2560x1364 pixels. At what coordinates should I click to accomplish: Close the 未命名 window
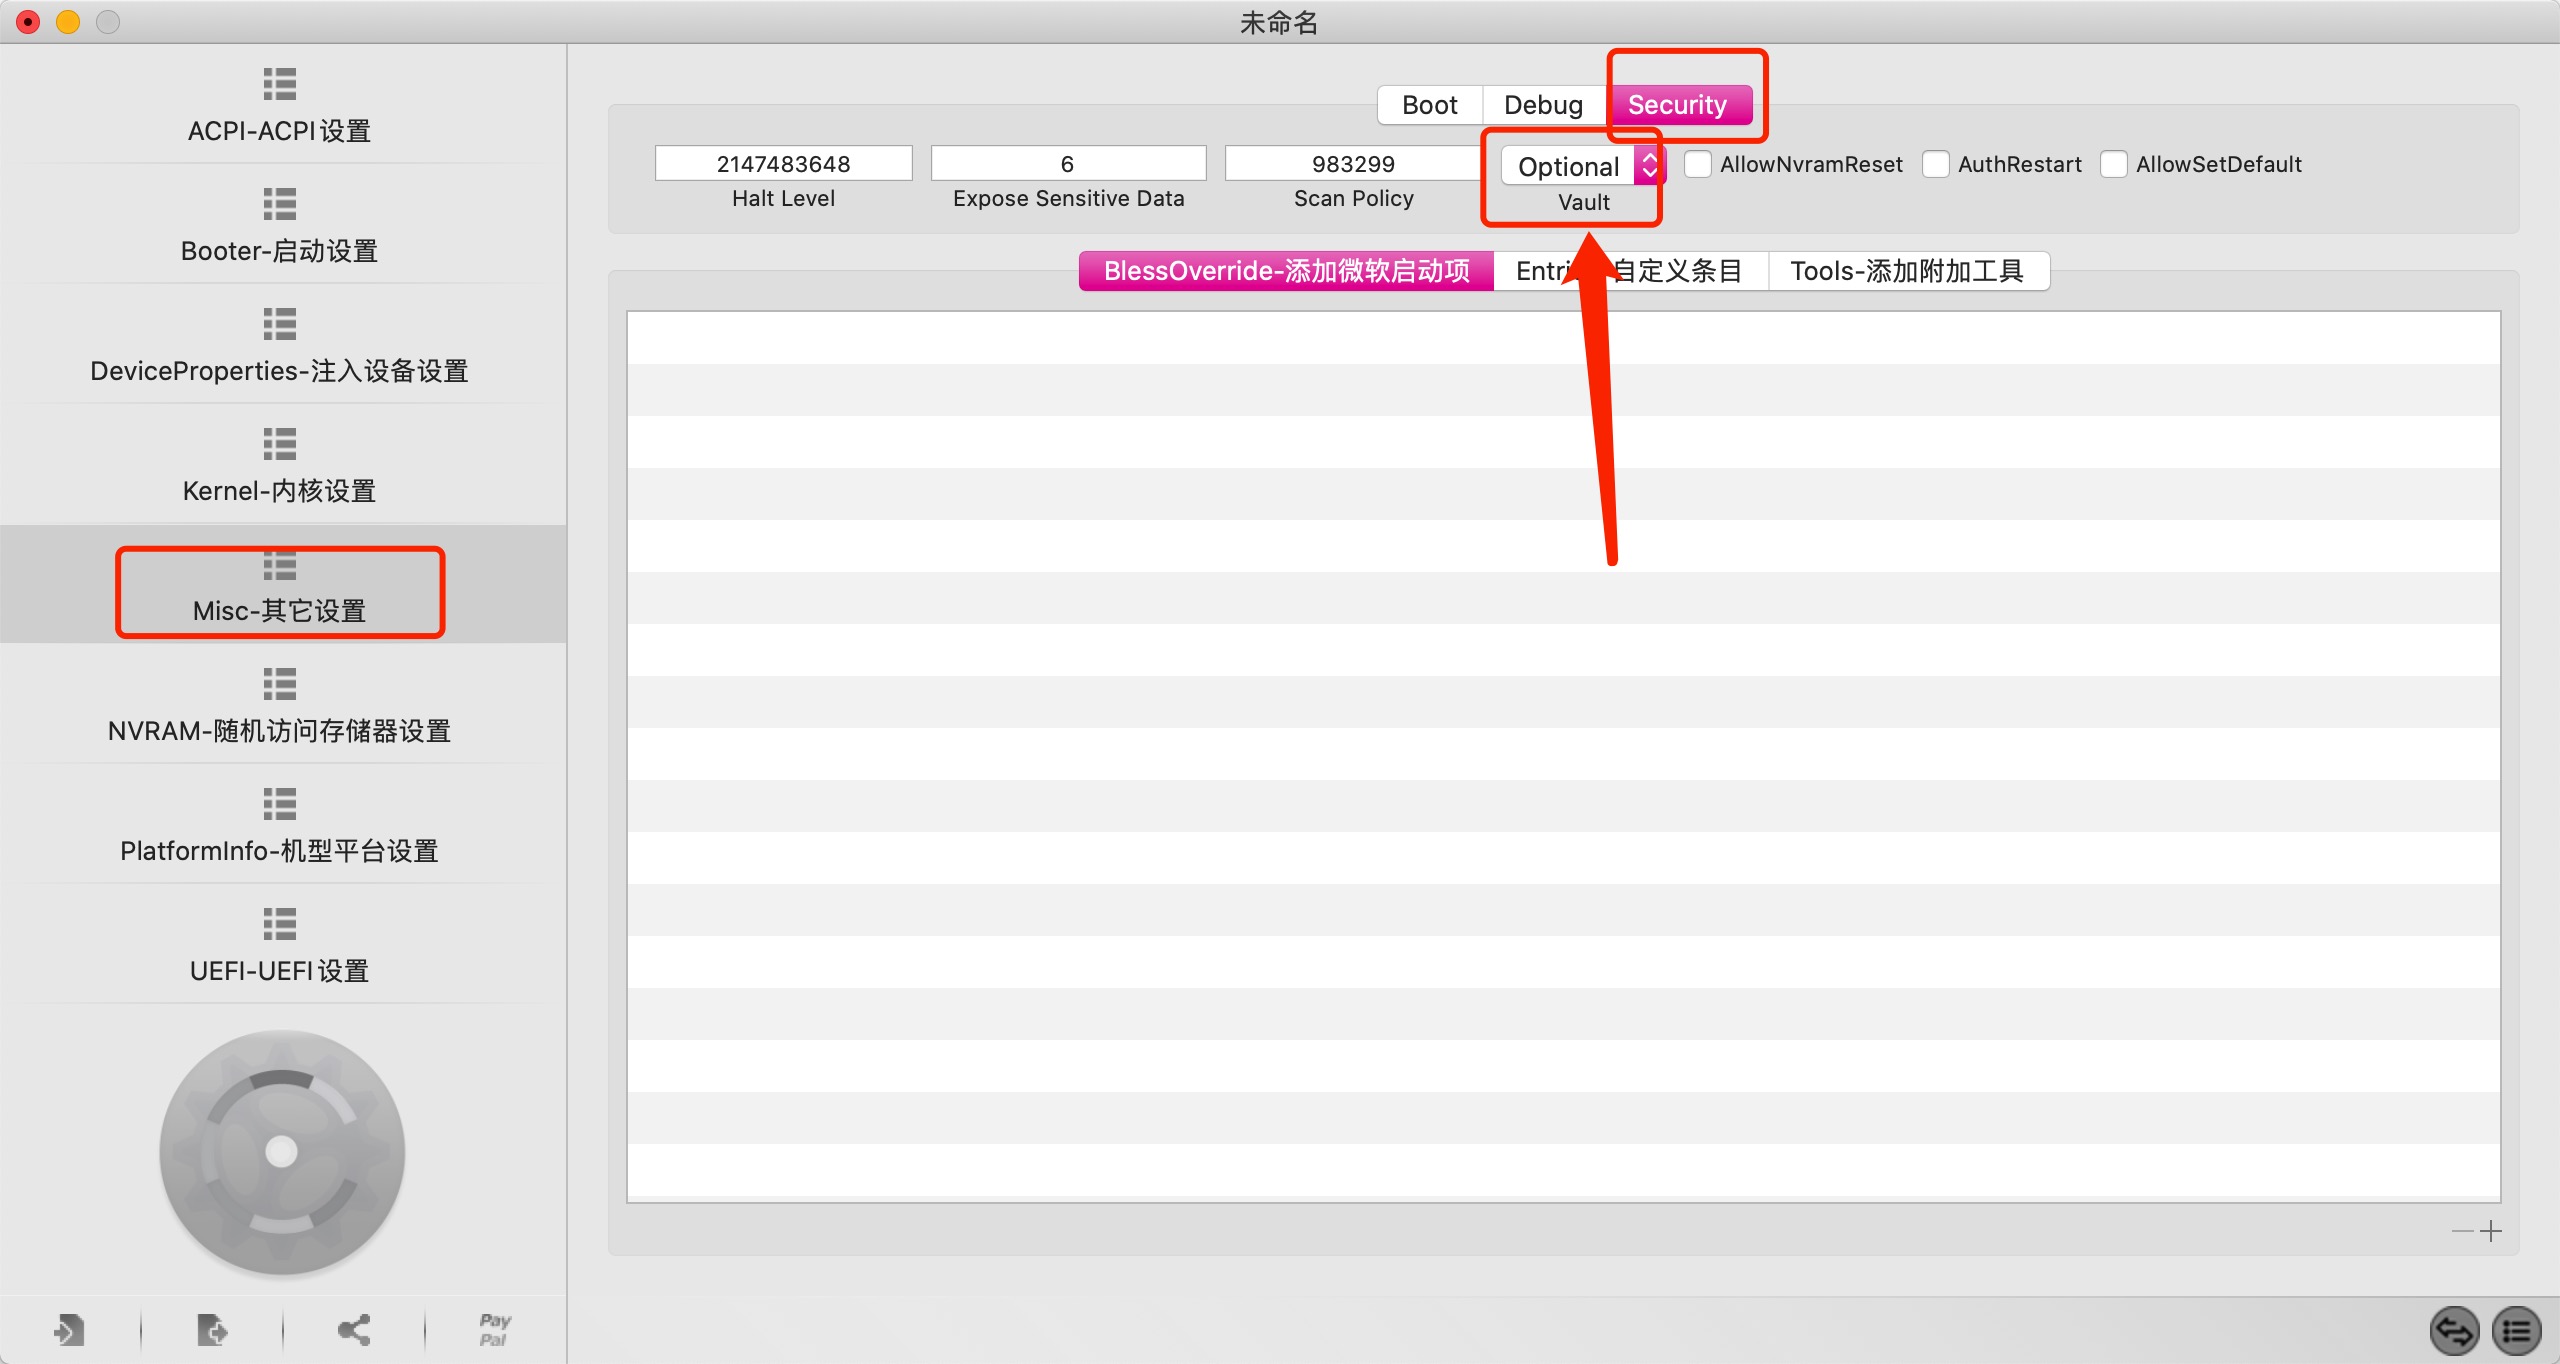coord(29,21)
